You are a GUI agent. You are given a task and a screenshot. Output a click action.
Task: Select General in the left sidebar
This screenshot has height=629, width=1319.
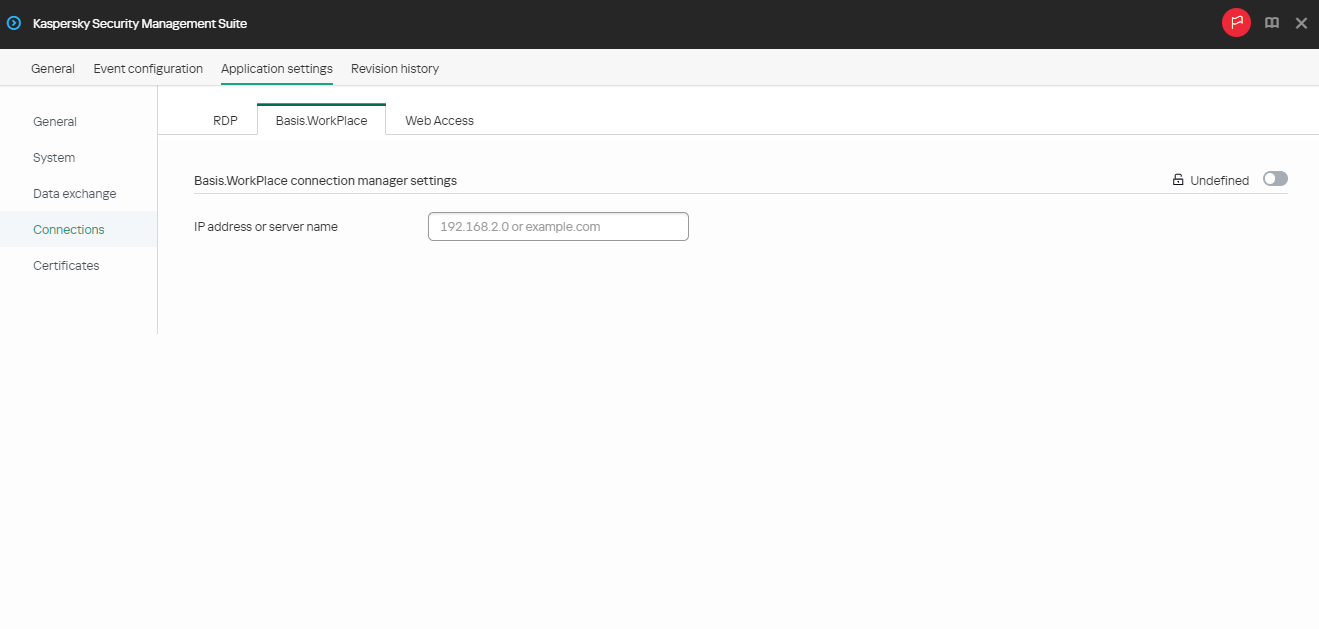coord(55,121)
